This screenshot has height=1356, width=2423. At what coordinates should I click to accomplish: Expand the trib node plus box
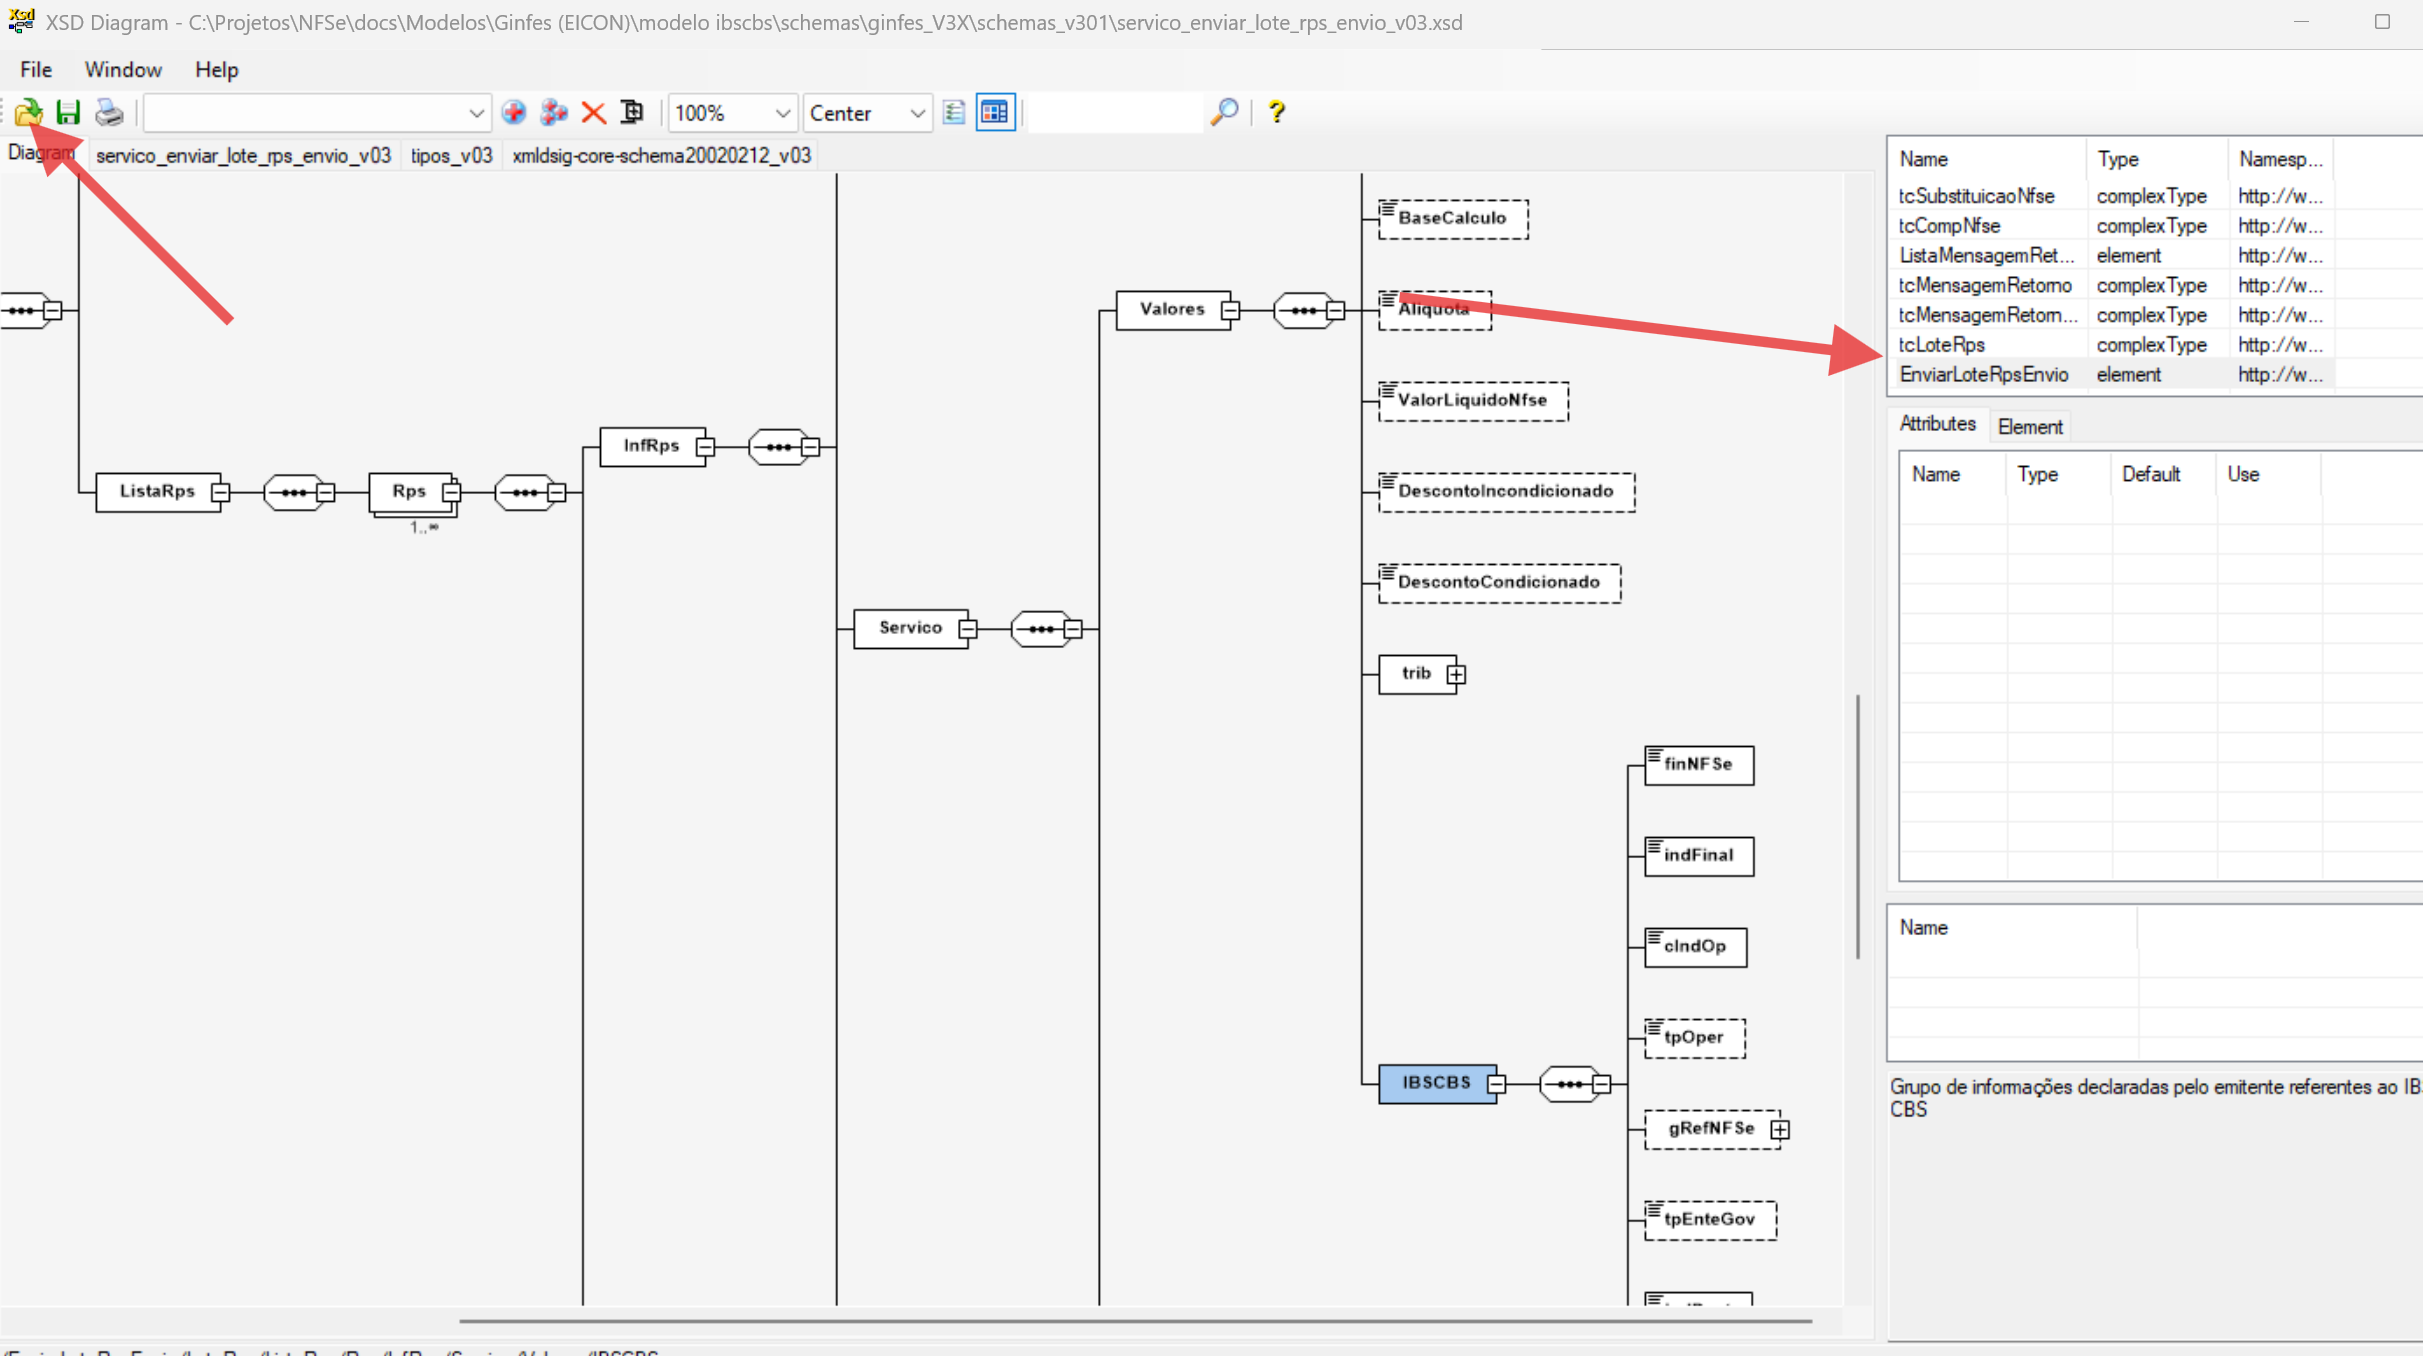[1456, 675]
